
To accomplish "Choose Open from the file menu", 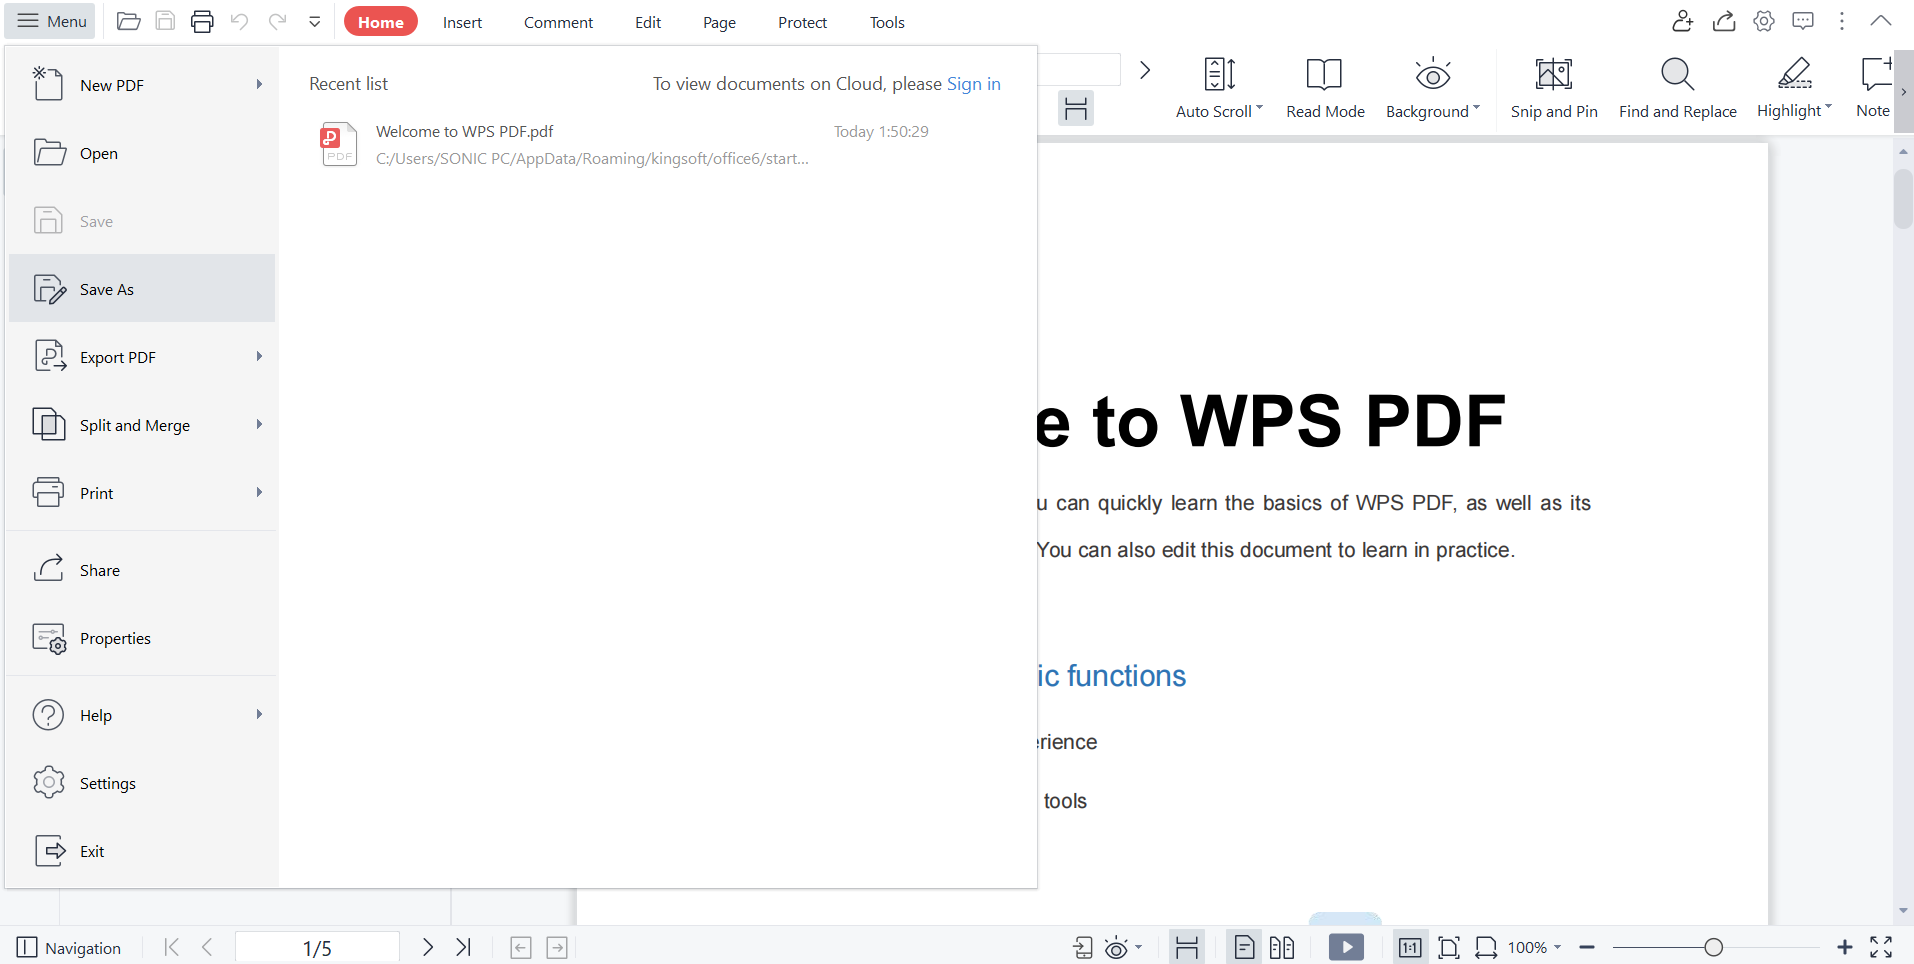I will pos(142,153).
